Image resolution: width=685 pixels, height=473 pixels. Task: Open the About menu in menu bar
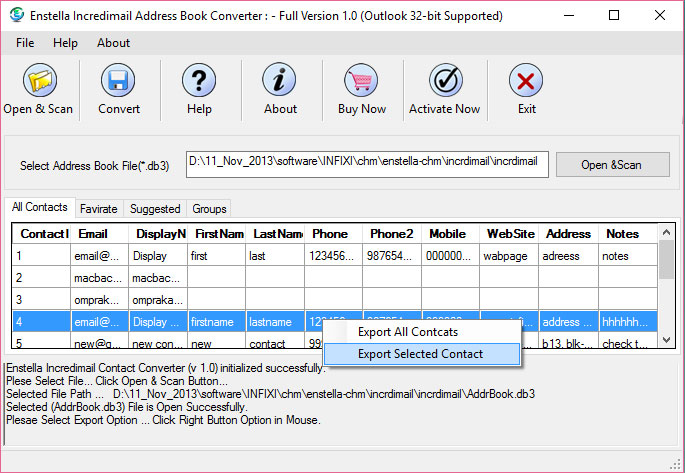(113, 43)
